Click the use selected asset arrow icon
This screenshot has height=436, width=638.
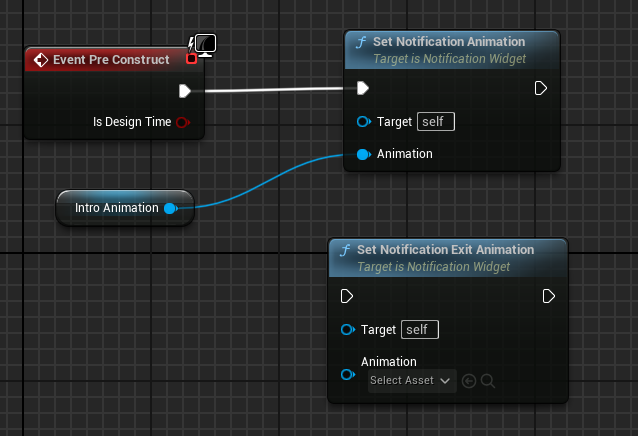point(469,381)
